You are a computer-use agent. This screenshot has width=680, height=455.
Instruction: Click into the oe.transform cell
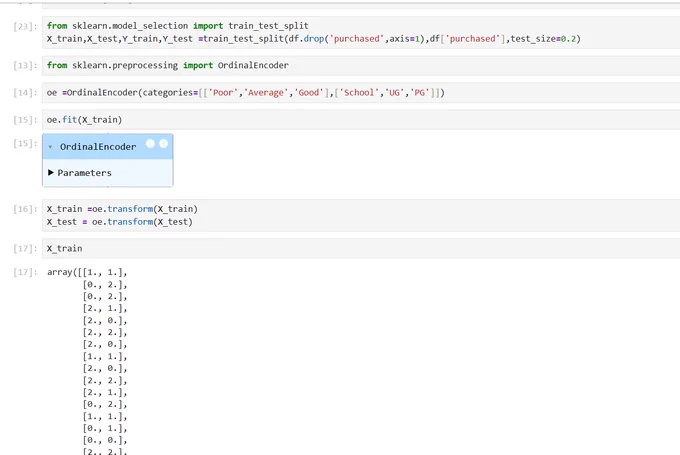[x=361, y=216]
